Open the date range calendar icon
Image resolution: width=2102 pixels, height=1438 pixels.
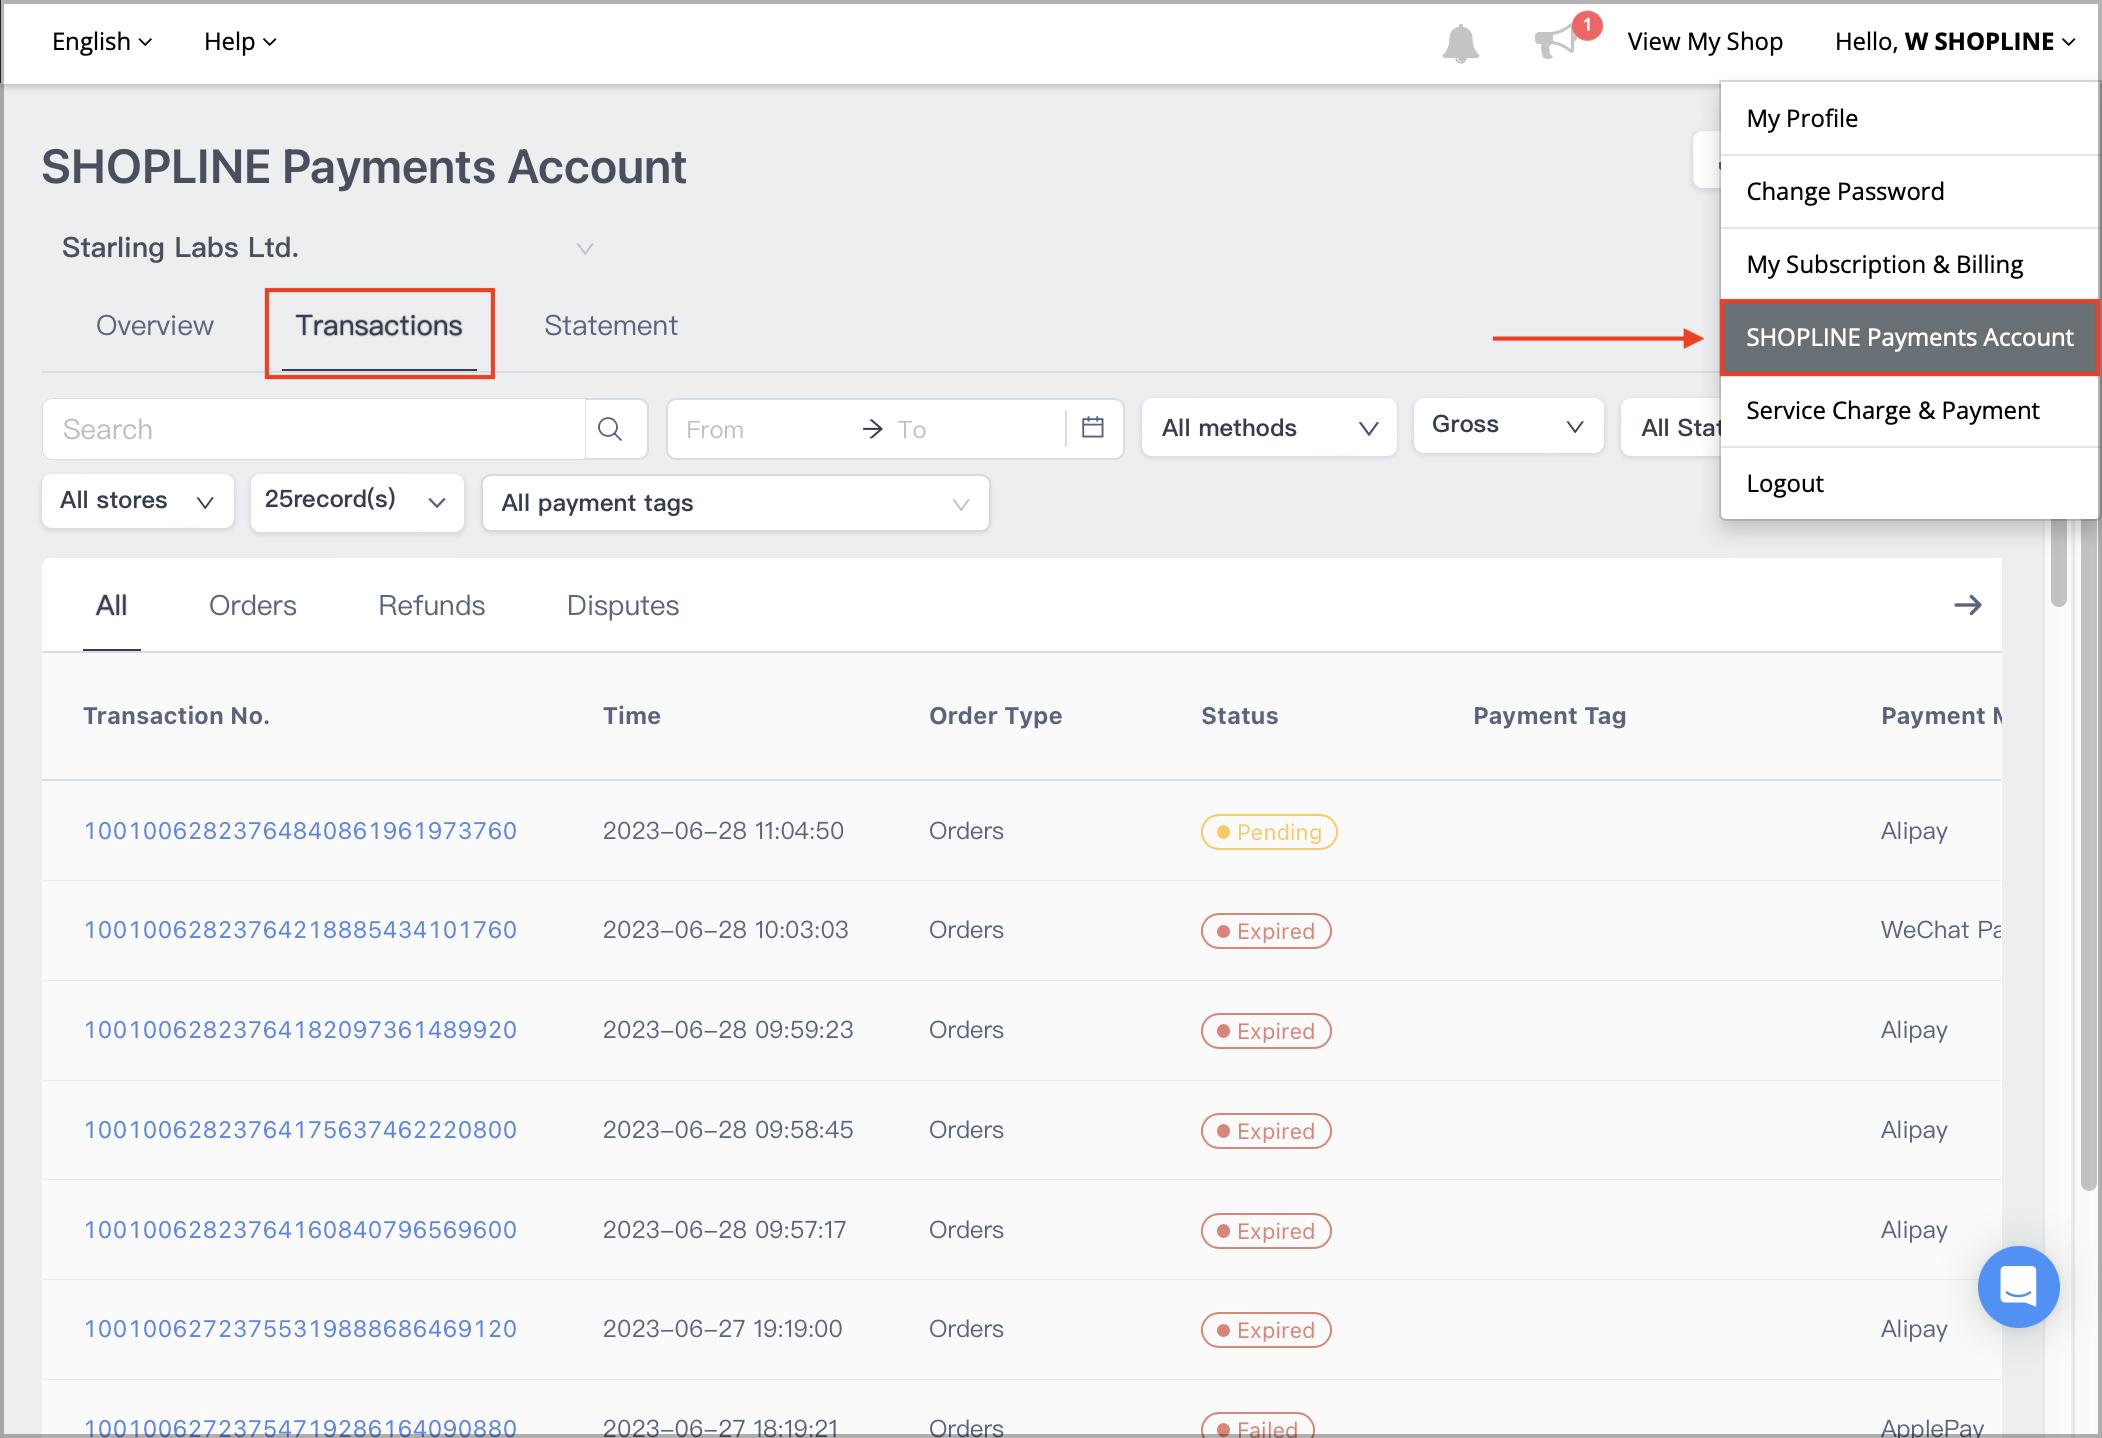1092,428
